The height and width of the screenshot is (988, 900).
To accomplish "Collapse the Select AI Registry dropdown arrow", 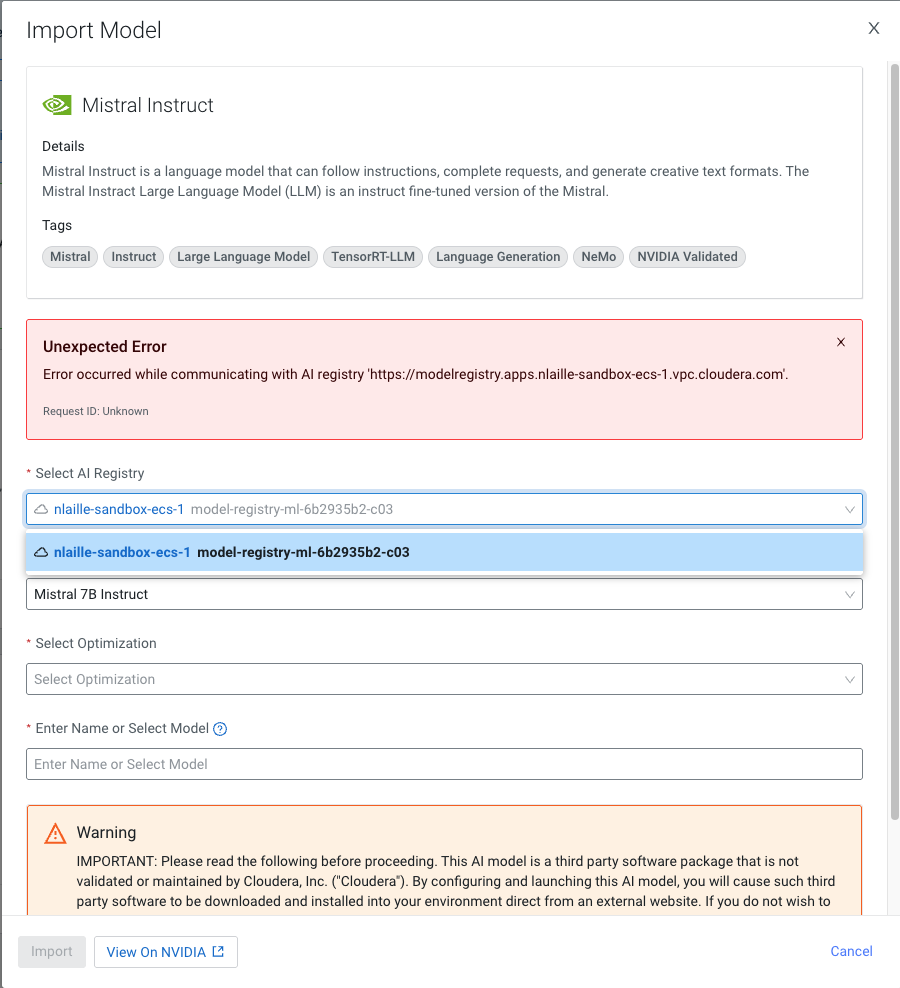I will coord(850,509).
